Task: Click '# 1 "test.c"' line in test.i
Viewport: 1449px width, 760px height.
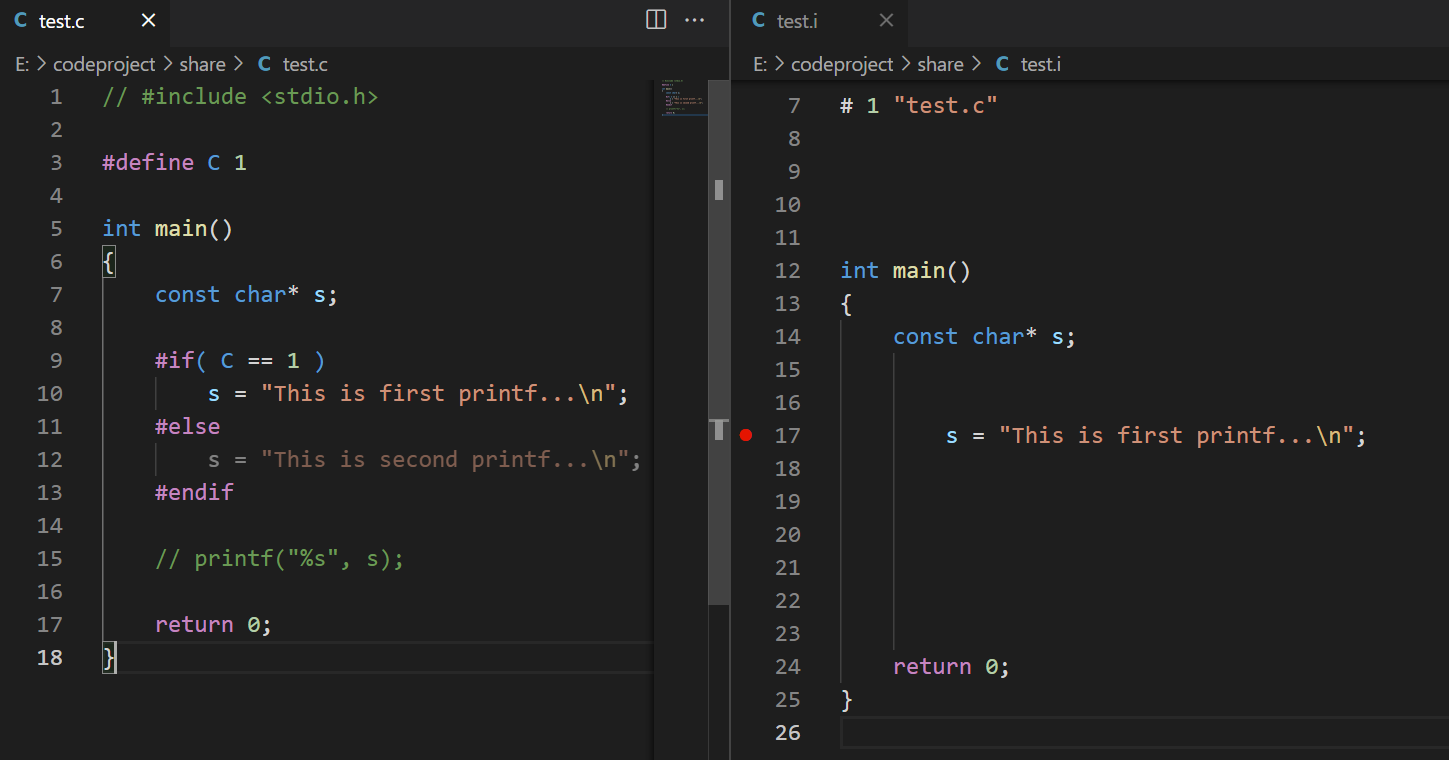Action: [x=919, y=105]
